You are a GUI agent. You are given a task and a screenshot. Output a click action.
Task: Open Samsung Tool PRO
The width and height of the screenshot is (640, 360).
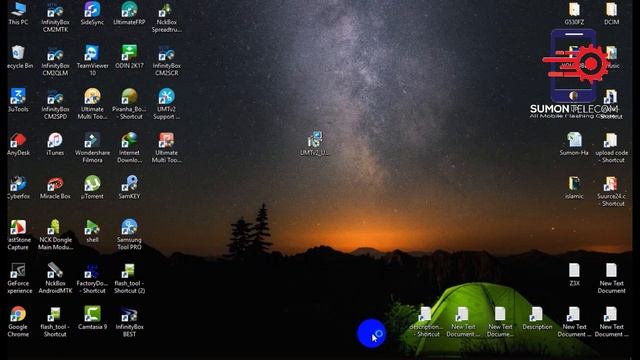(x=129, y=235)
